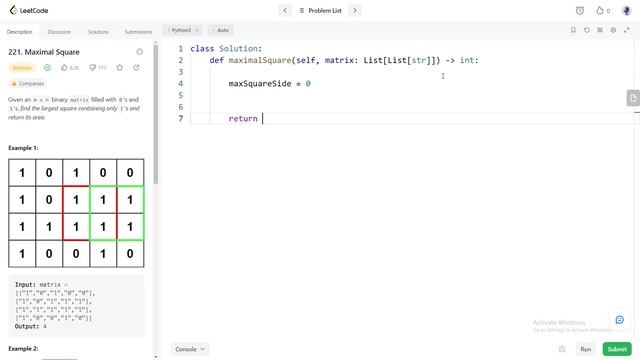Switch to the Description tab
This screenshot has width=640, height=360.
20,32
